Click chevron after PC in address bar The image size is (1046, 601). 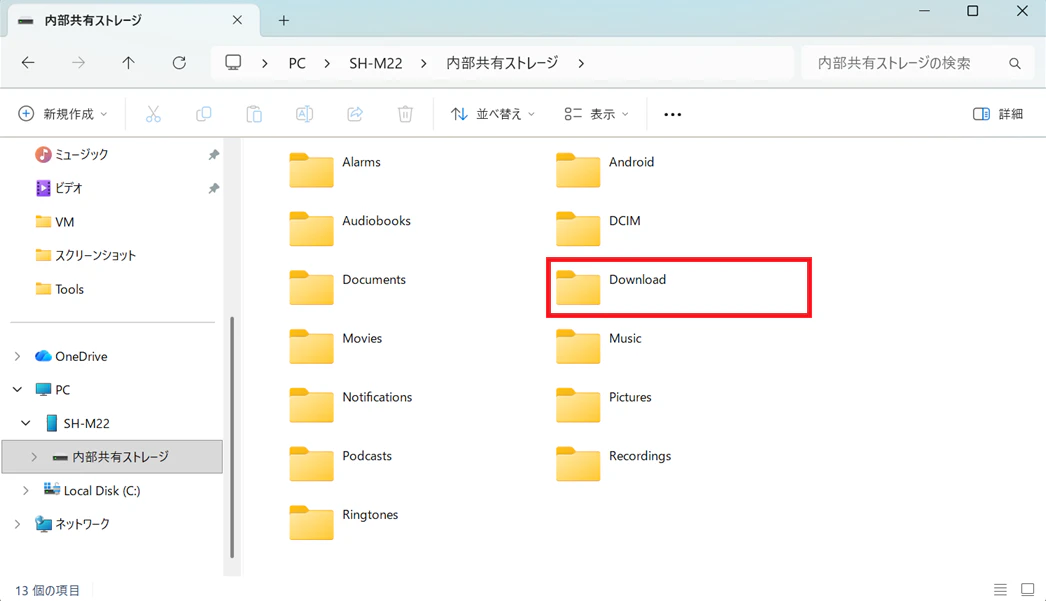tap(327, 63)
